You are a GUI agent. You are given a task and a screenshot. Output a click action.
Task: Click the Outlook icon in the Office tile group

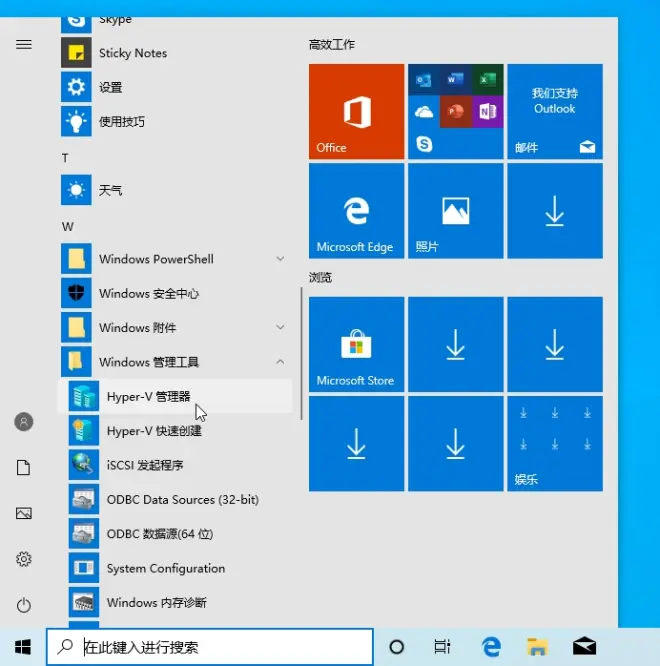click(424, 79)
